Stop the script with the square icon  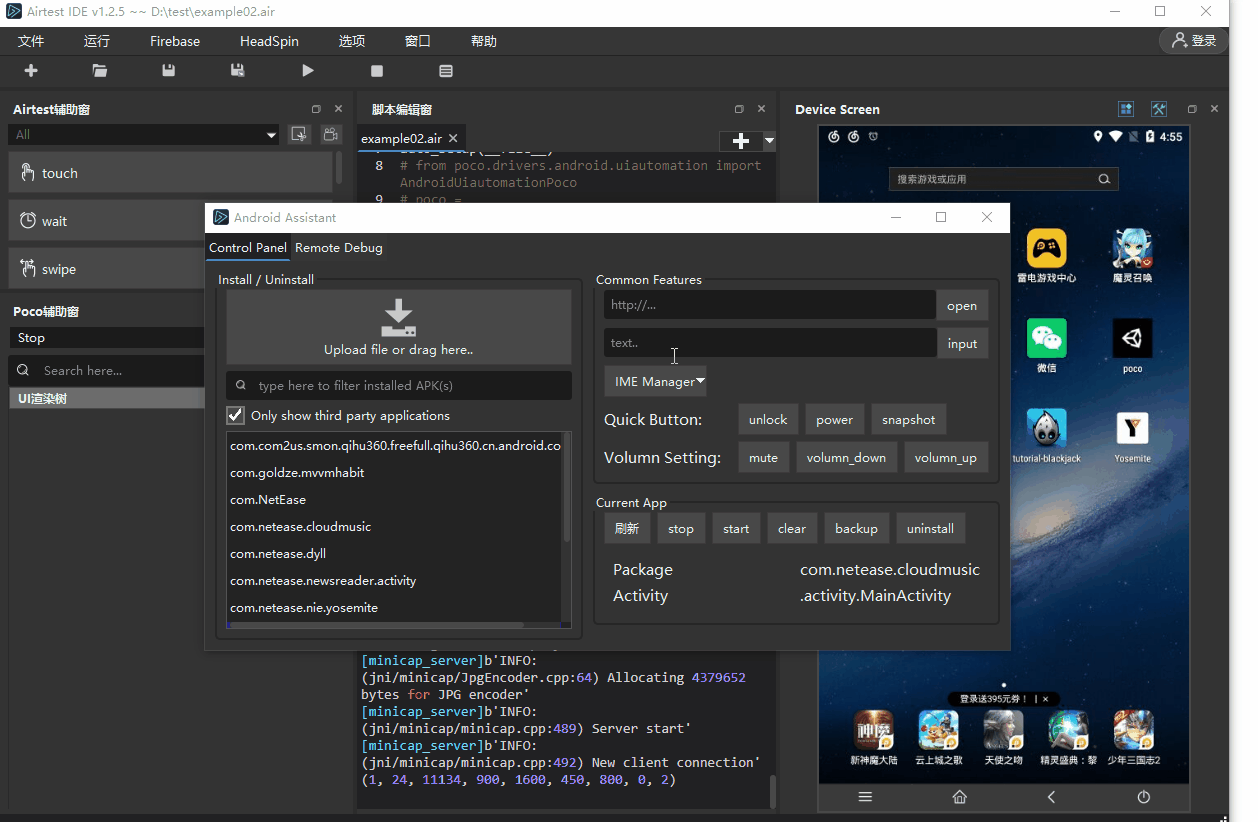click(377, 71)
